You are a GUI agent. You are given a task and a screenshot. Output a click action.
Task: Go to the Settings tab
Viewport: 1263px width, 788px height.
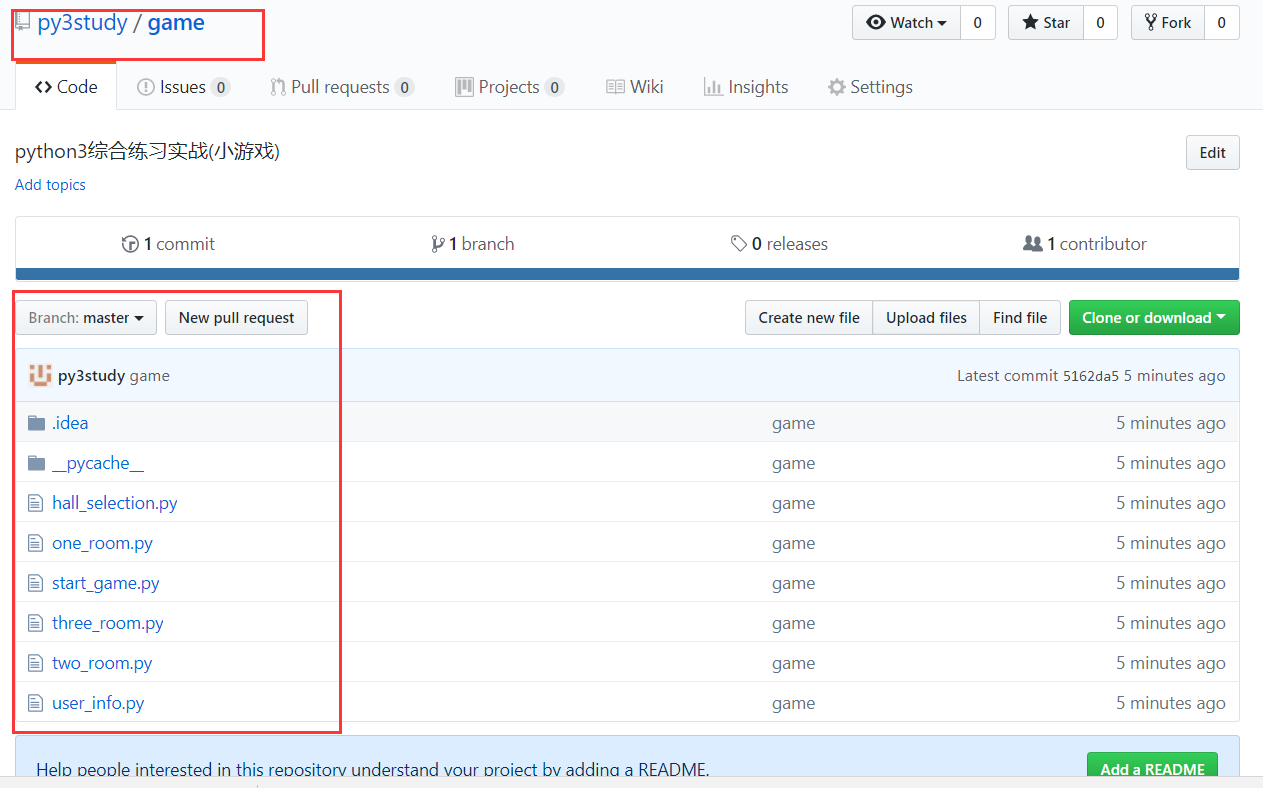pyautogui.click(x=870, y=87)
